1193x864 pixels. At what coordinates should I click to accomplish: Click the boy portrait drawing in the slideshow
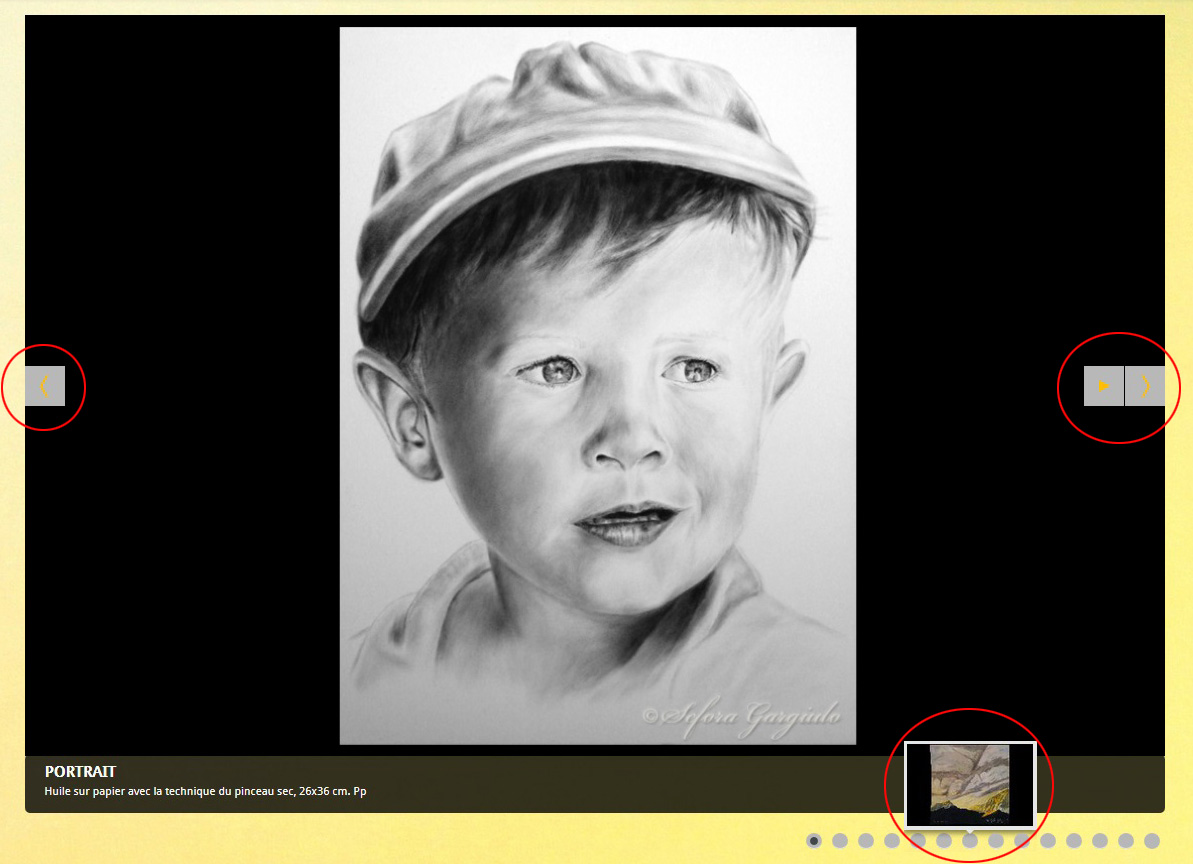pyautogui.click(x=597, y=386)
